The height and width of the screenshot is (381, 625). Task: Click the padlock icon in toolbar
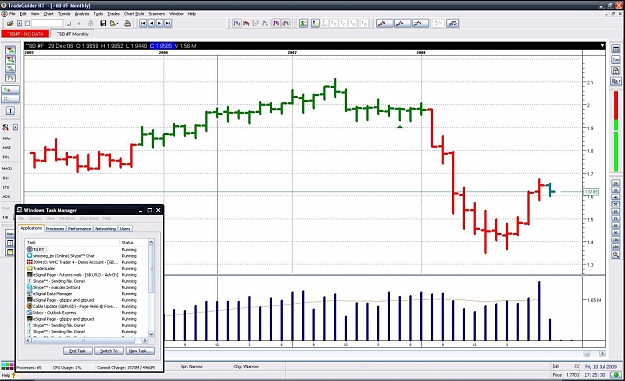coord(90,24)
